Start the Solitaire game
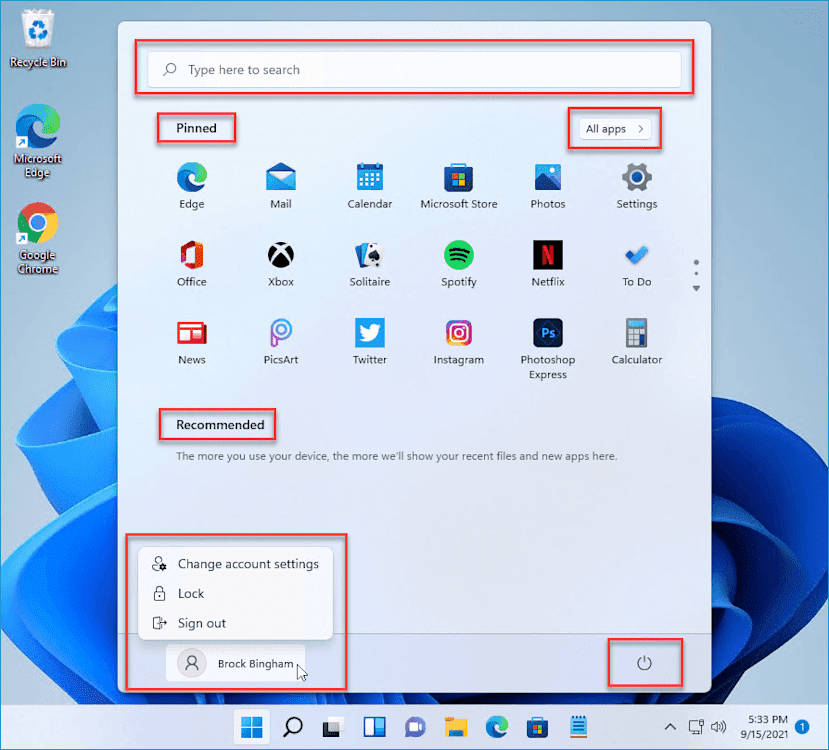This screenshot has width=829, height=750. [370, 263]
